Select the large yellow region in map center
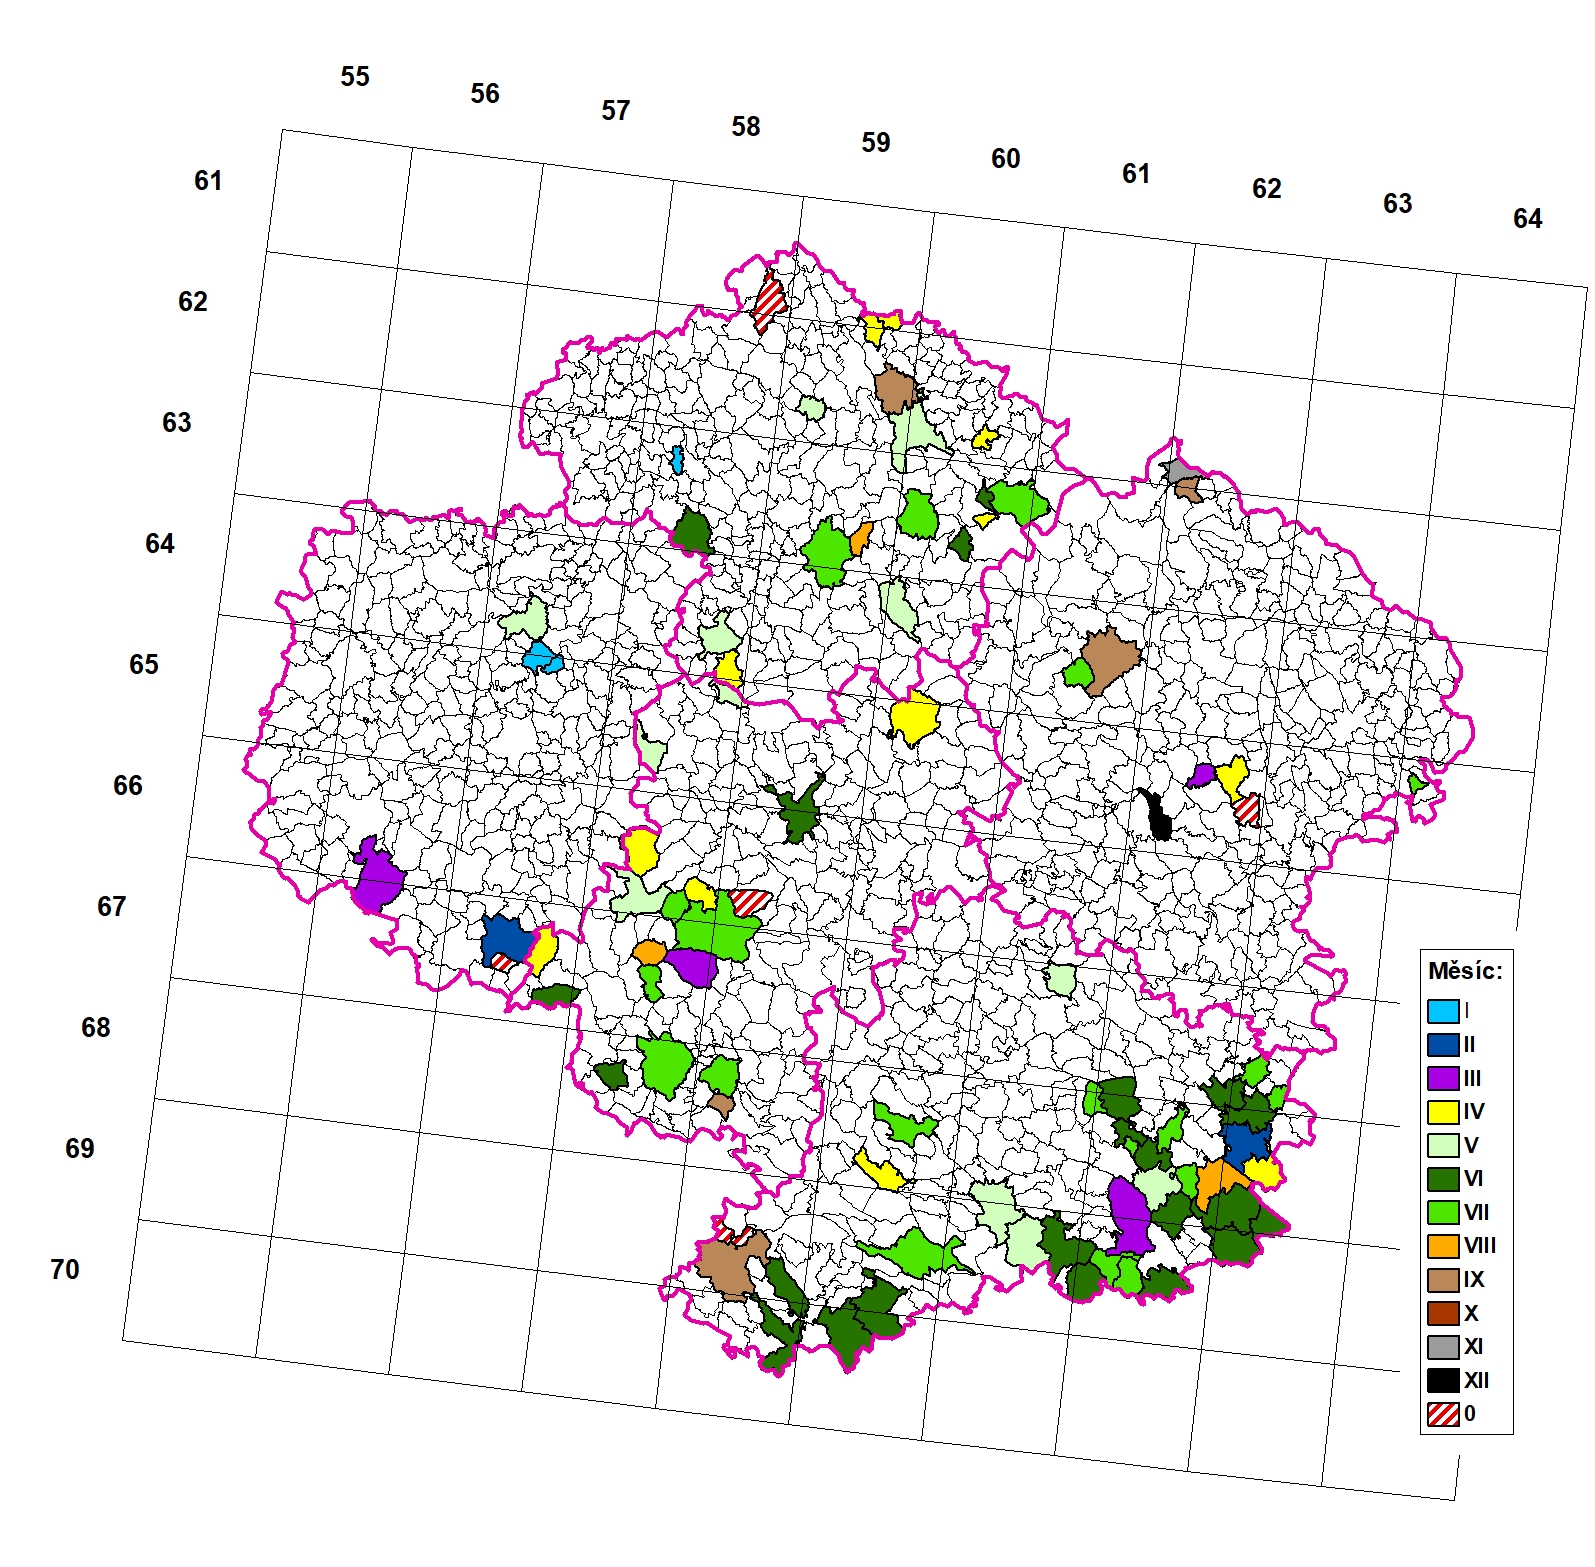1595x1567 pixels. [x=914, y=718]
